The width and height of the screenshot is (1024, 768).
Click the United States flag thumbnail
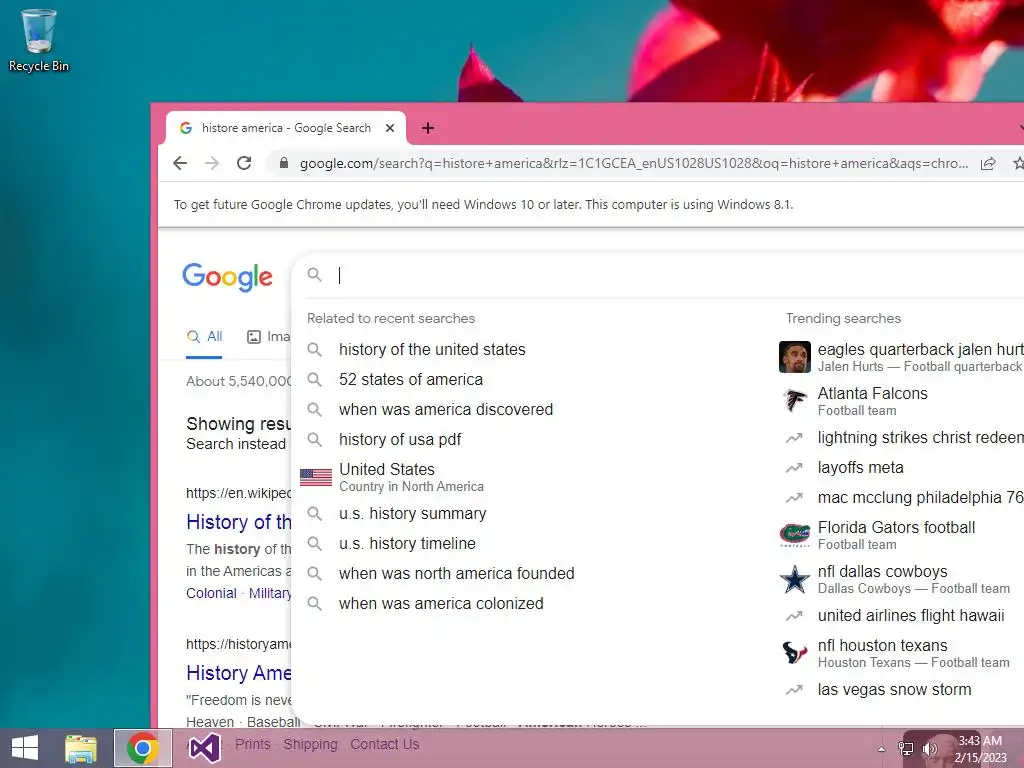(316, 477)
